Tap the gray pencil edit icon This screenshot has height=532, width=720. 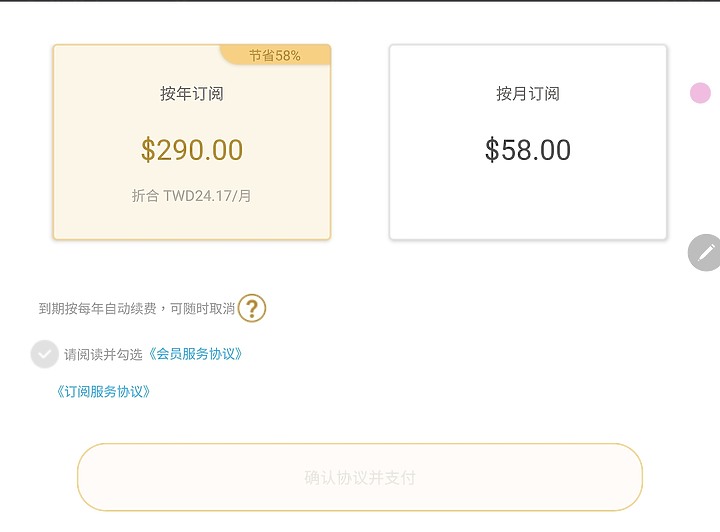point(705,252)
